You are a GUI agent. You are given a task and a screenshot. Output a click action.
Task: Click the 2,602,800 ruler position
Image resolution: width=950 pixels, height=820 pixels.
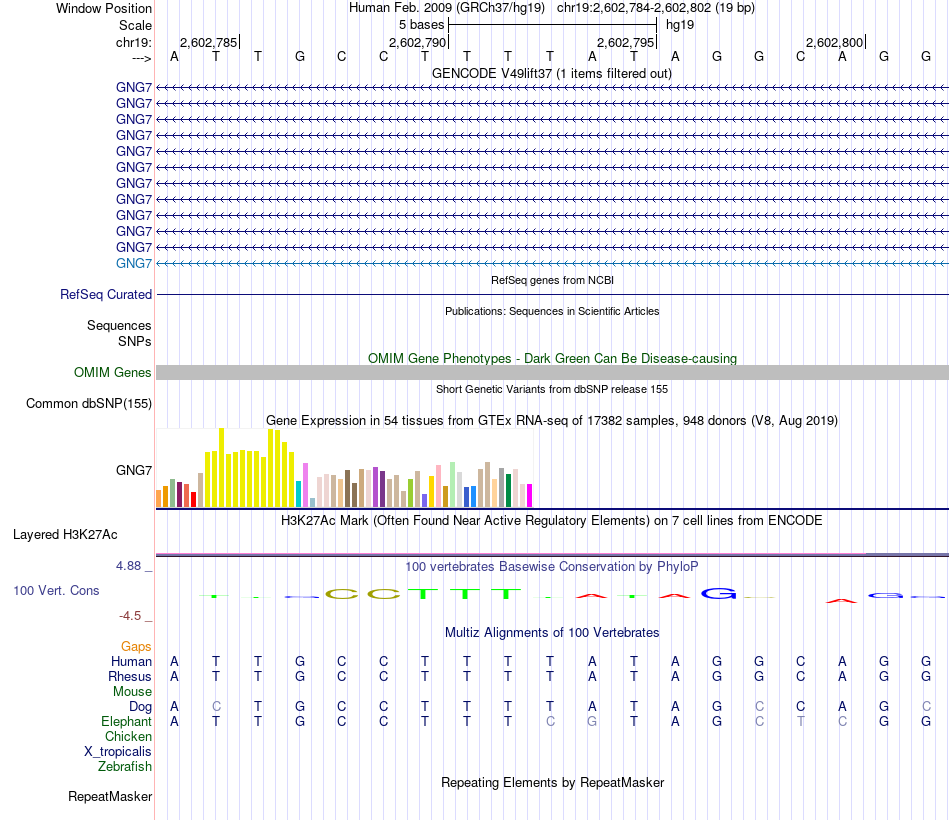pos(834,42)
